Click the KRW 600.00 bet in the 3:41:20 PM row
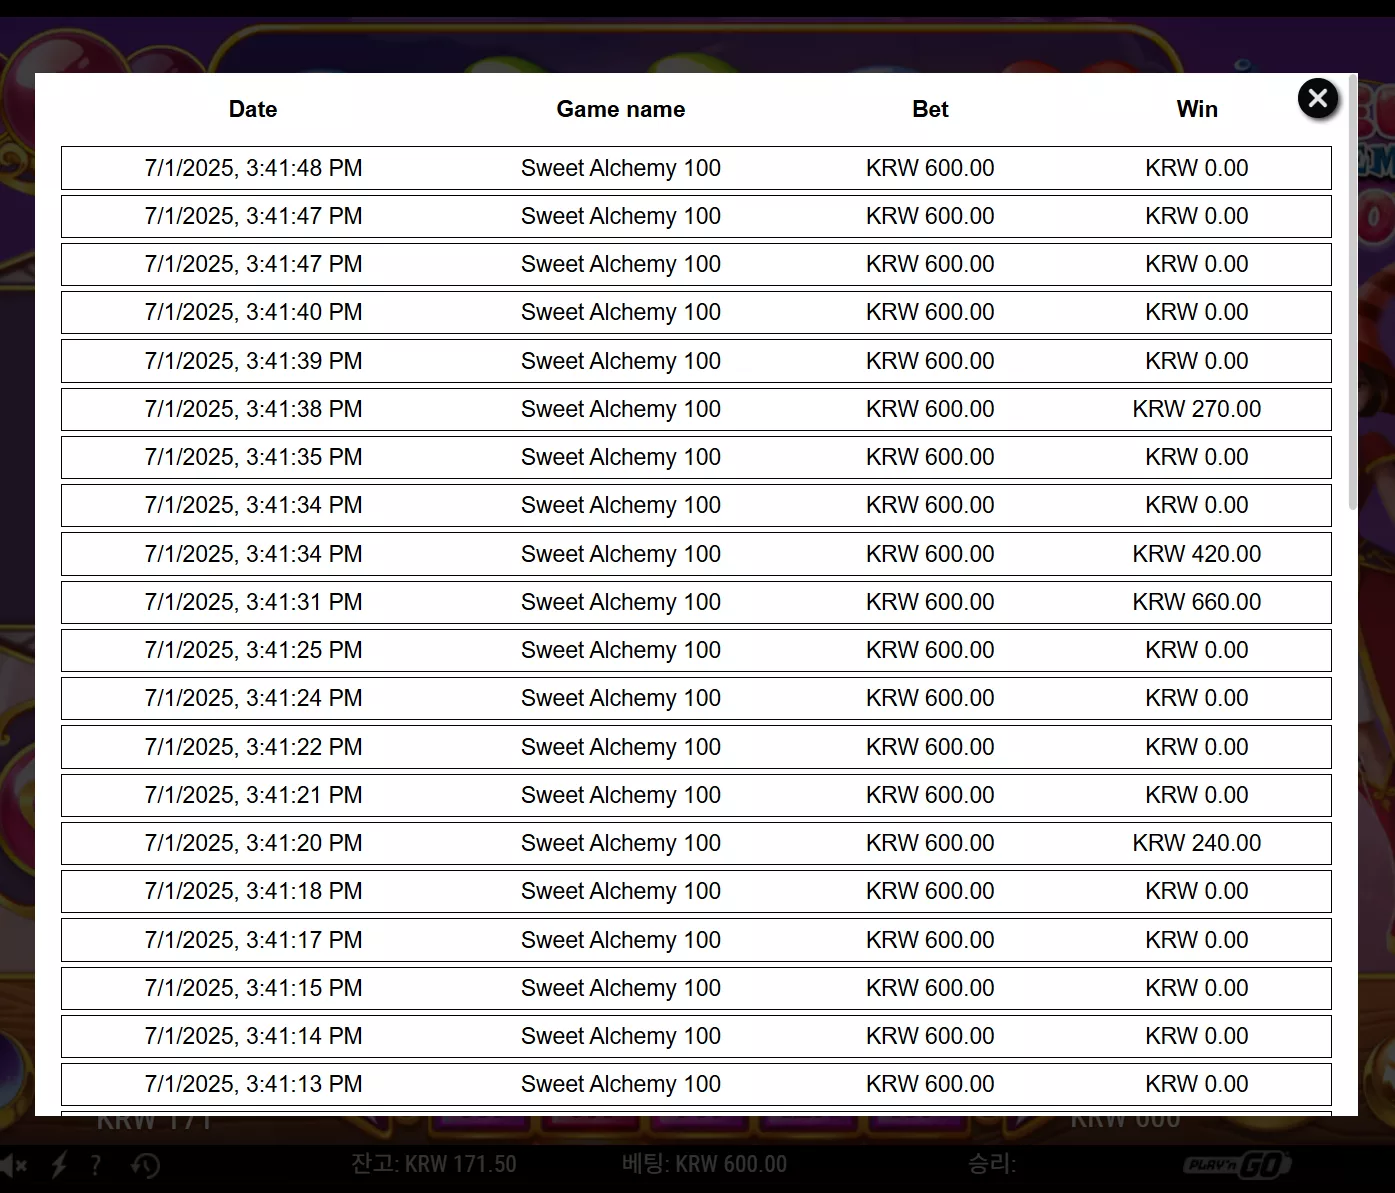Viewport: 1395px width, 1193px height. (930, 843)
